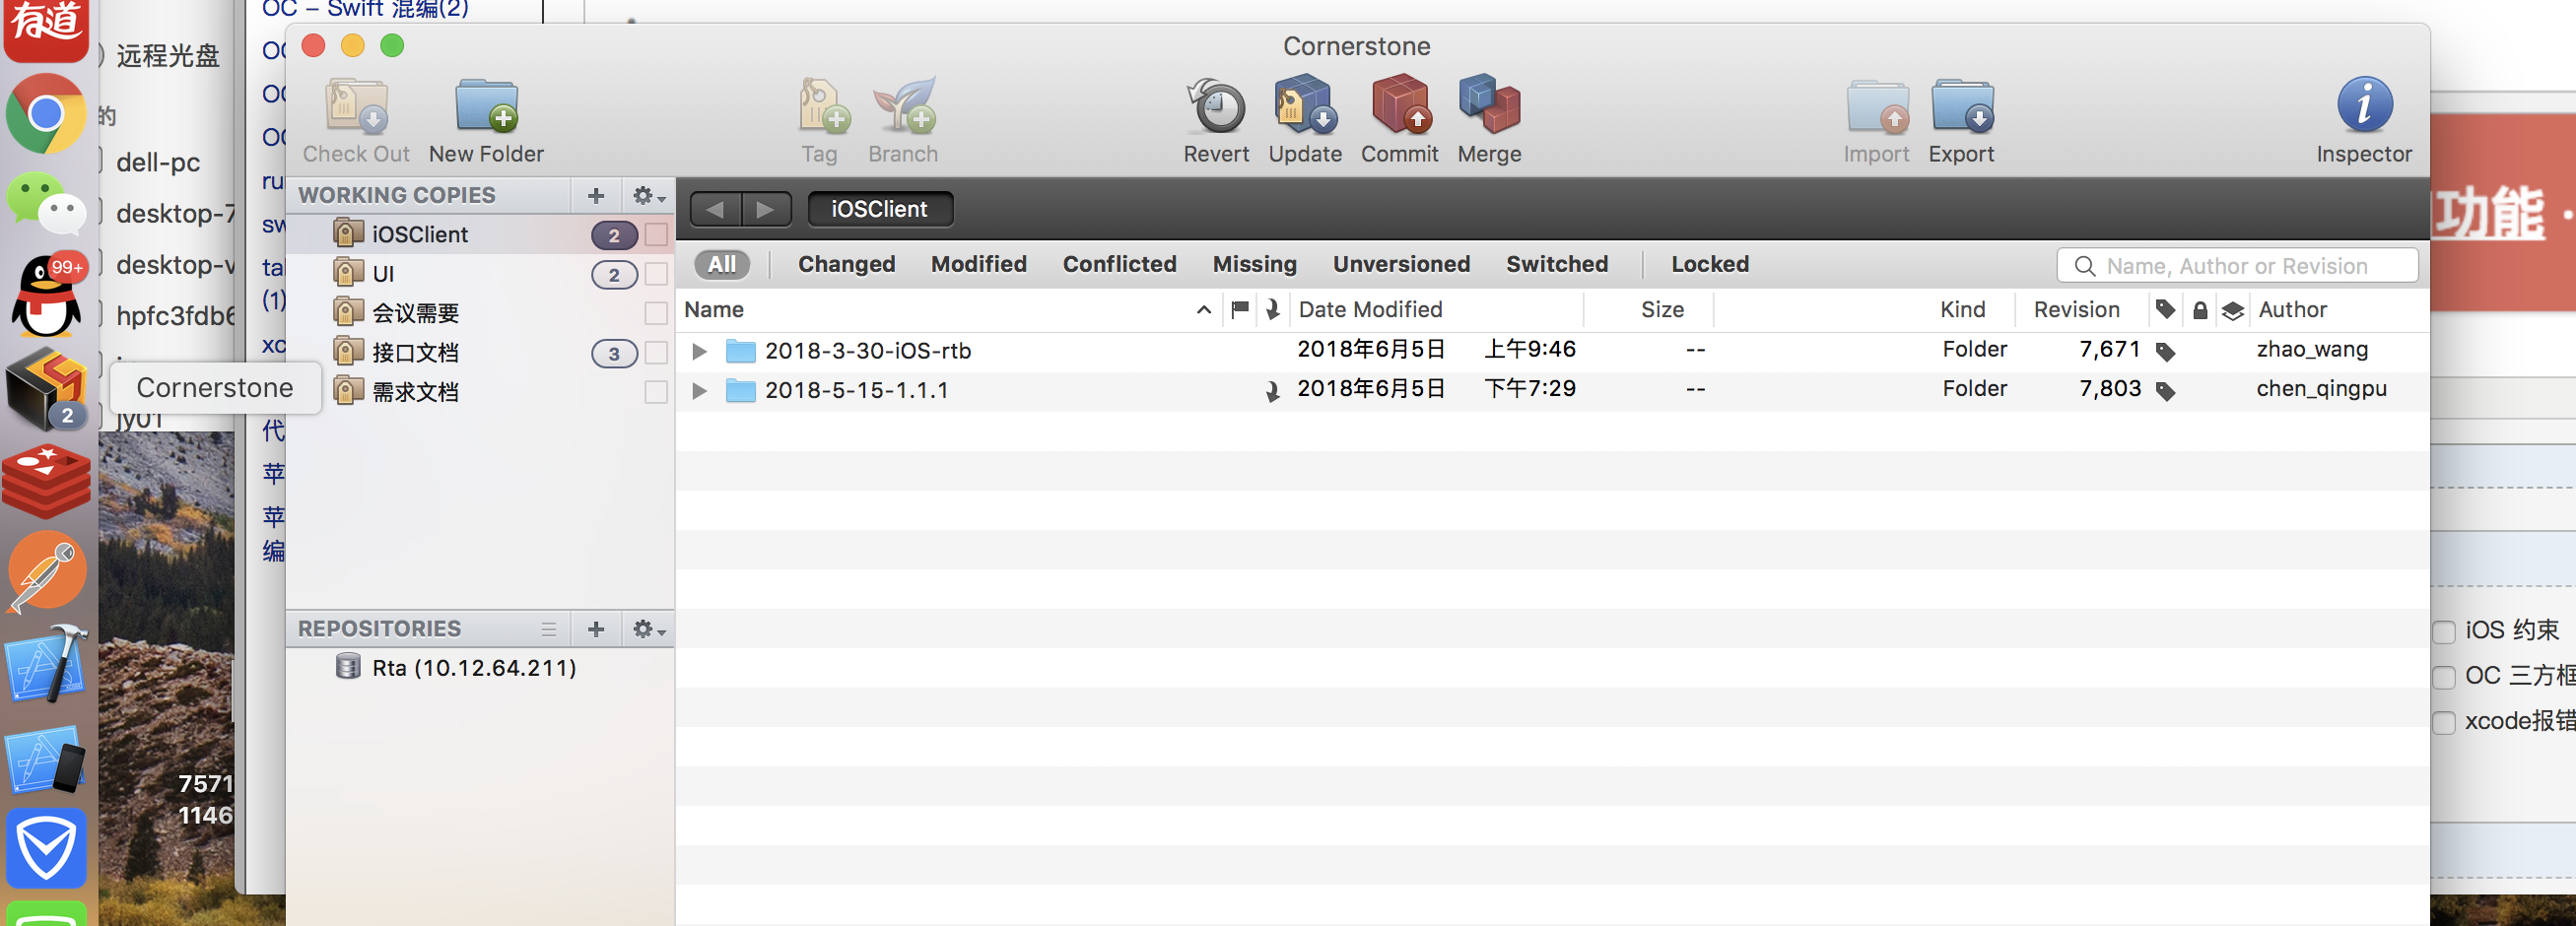Open Working Copies gear dropdown menu
The height and width of the screenshot is (926, 2576).
point(648,195)
